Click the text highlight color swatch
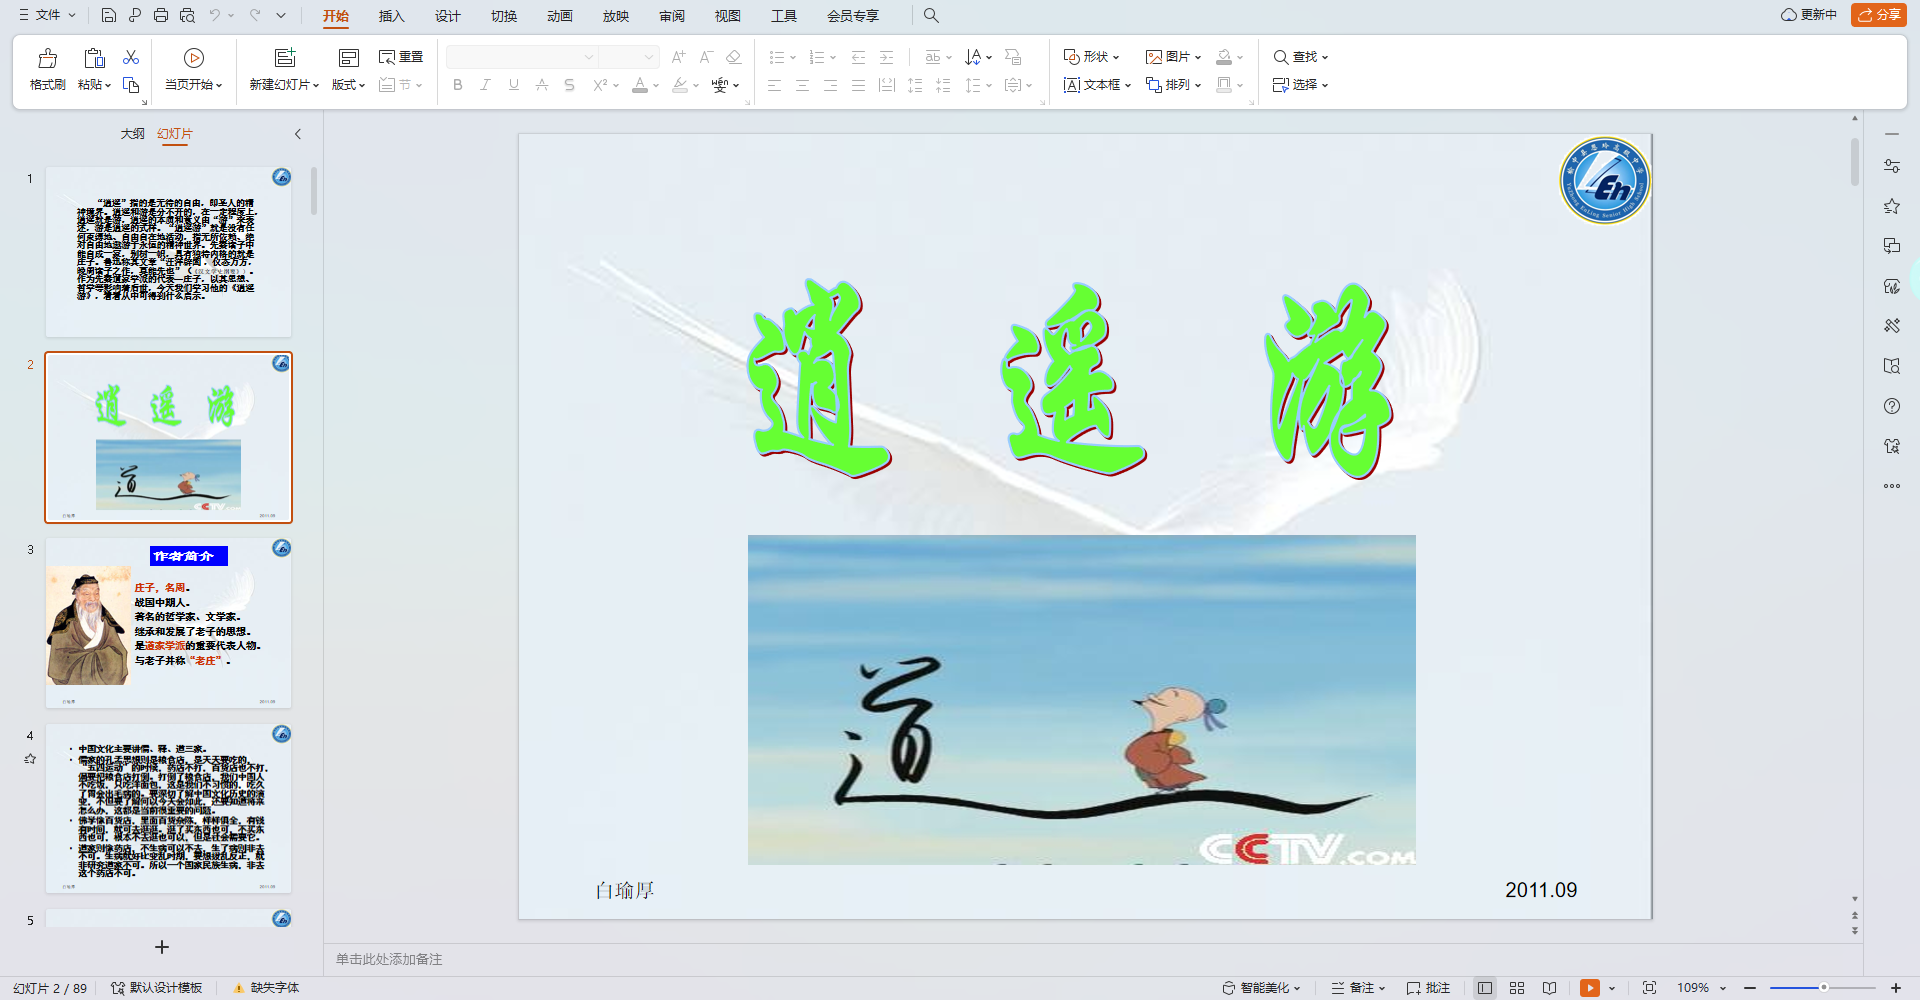This screenshot has height=1000, width=1920. pyautogui.click(x=680, y=85)
